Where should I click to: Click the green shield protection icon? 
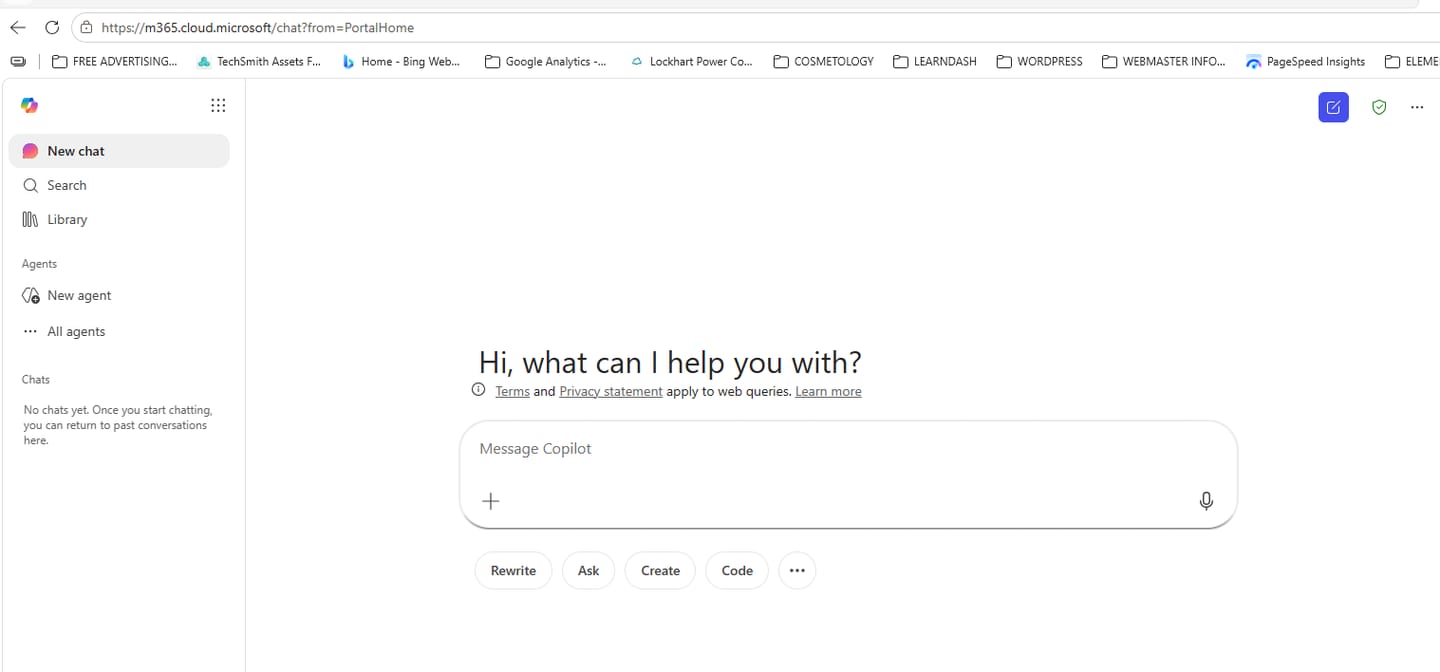[1379, 107]
